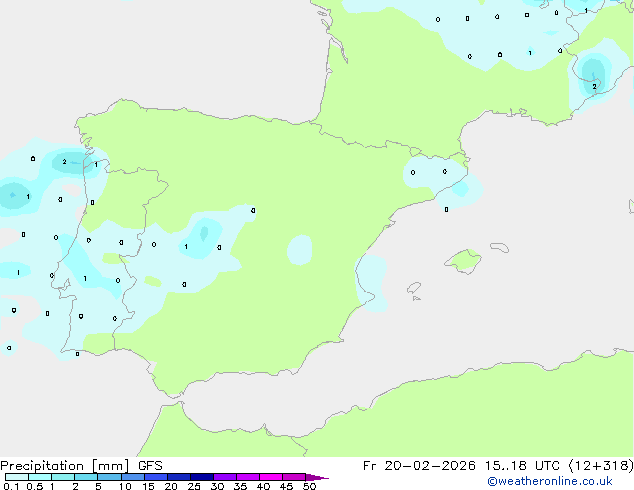Select the GFS model label

(150, 465)
